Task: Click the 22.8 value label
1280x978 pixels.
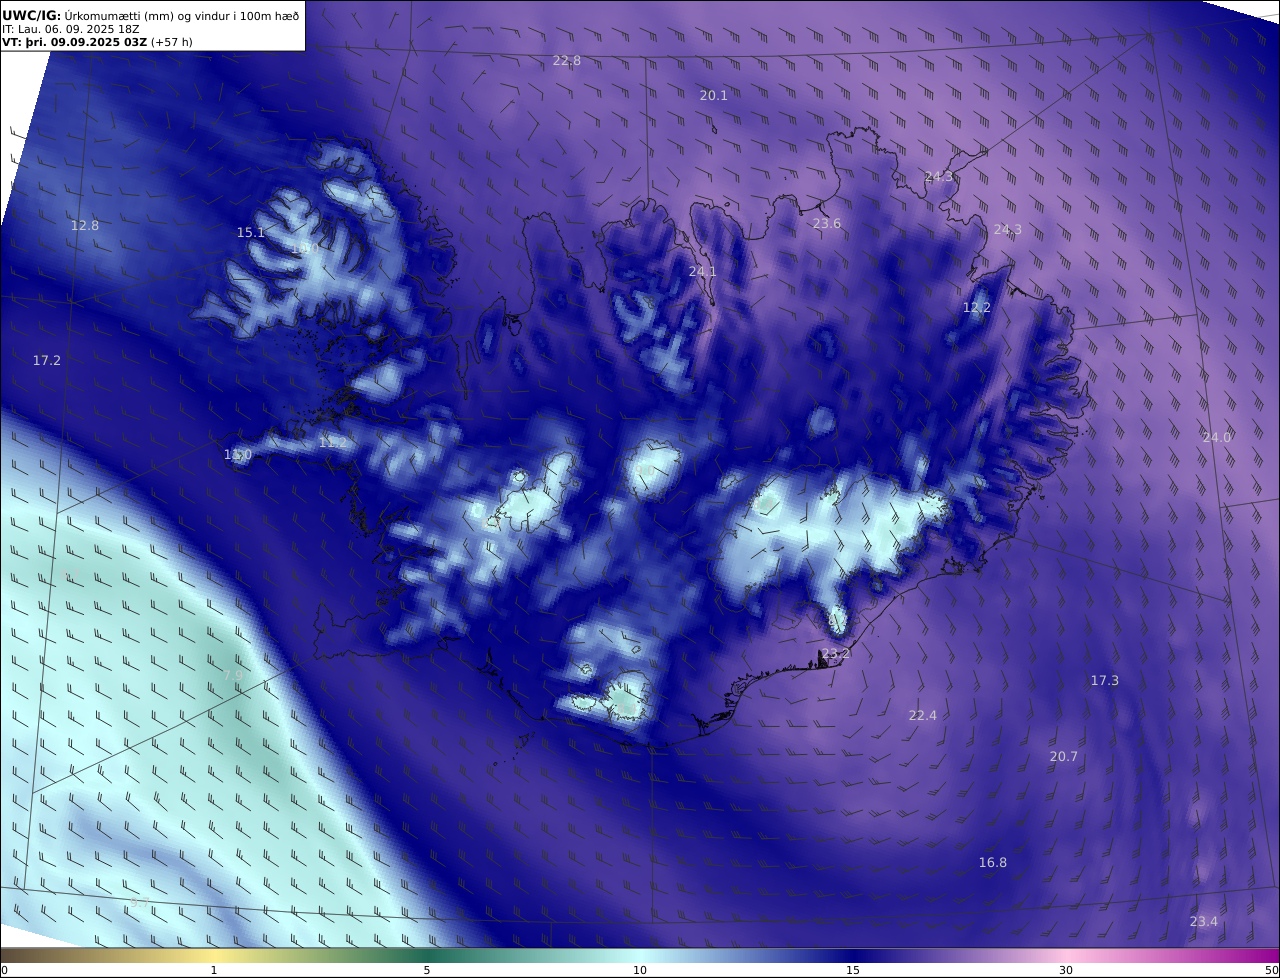Action: 567,61
